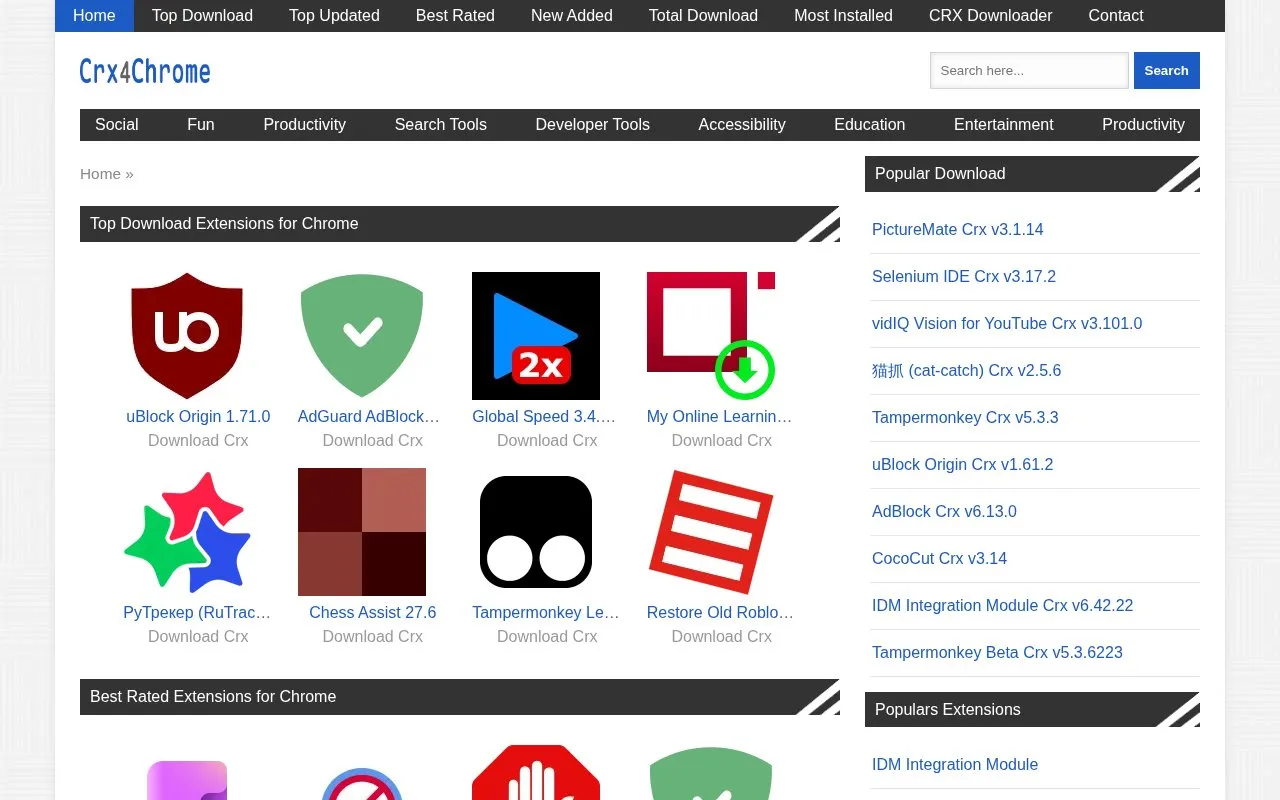Click the blue Search button
Screen dimensions: 1280x800
click(1166, 71)
